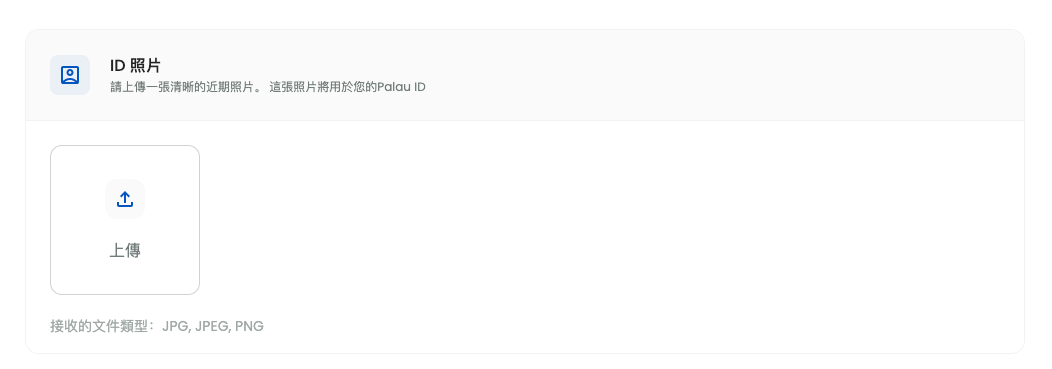
Task: Click the 這張照片將用於您的Palau ID sentence
Action: pos(348,87)
